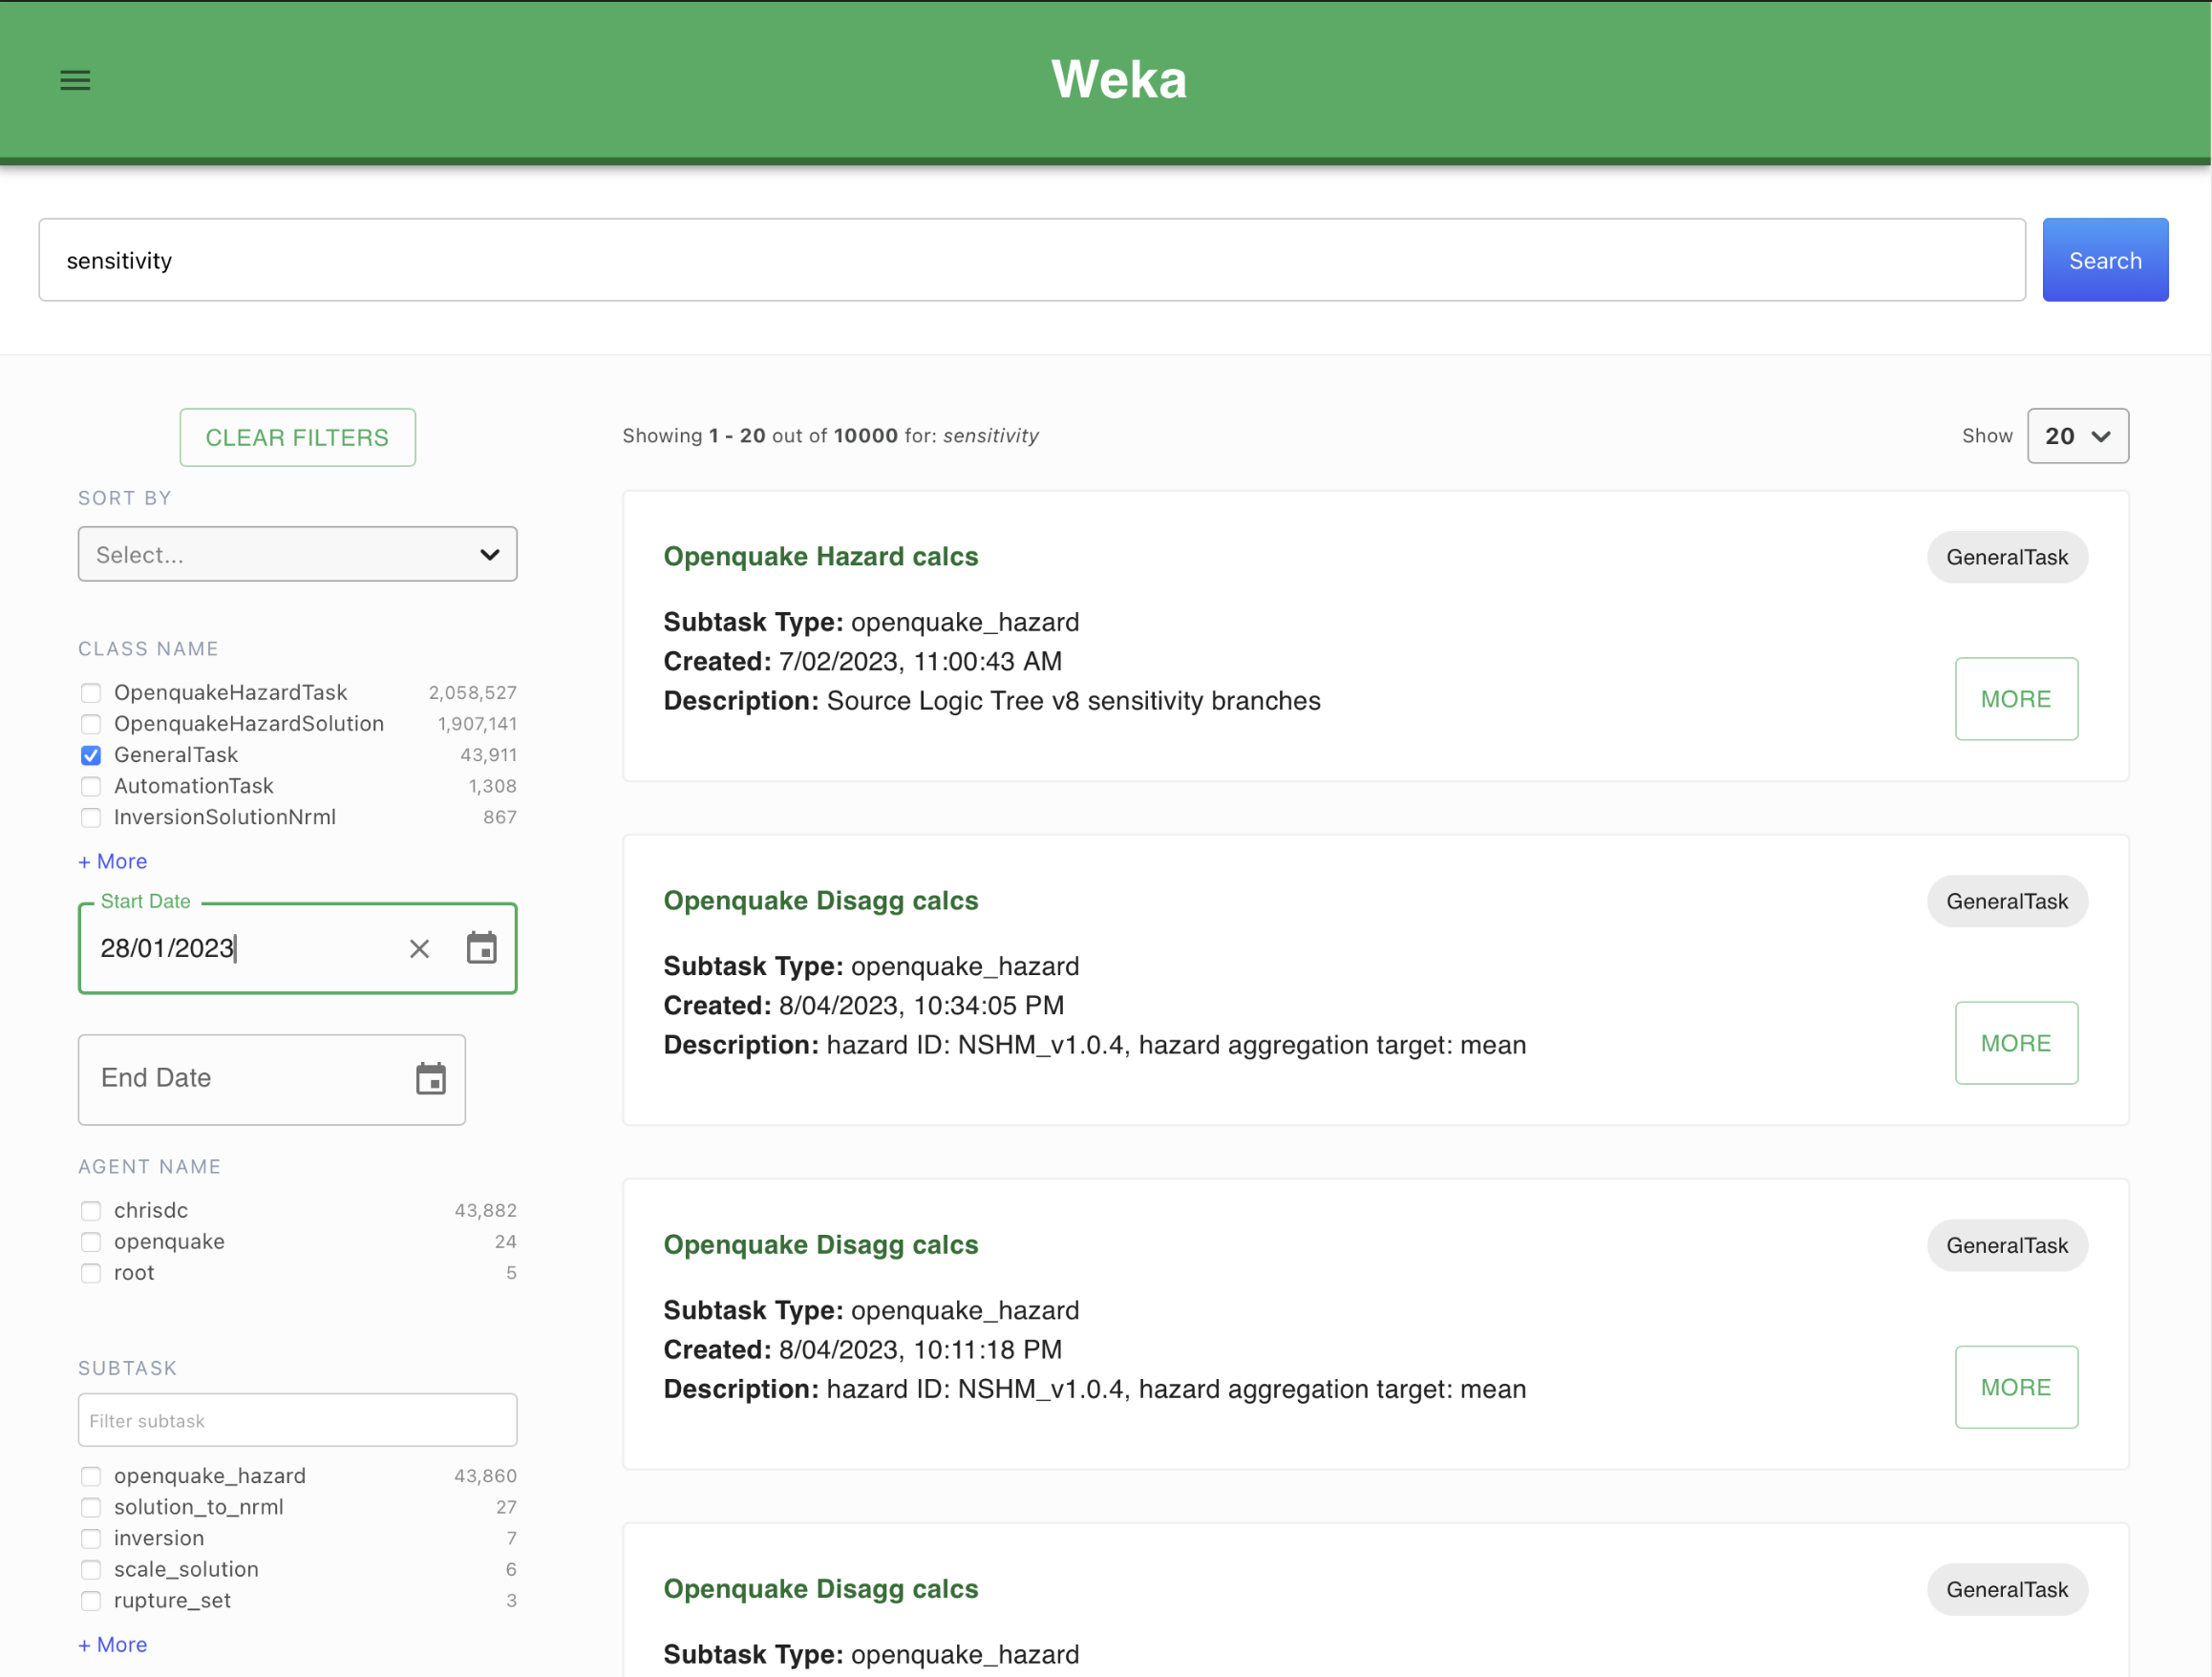
Task: Click the Weka header title
Action: [x=1119, y=79]
